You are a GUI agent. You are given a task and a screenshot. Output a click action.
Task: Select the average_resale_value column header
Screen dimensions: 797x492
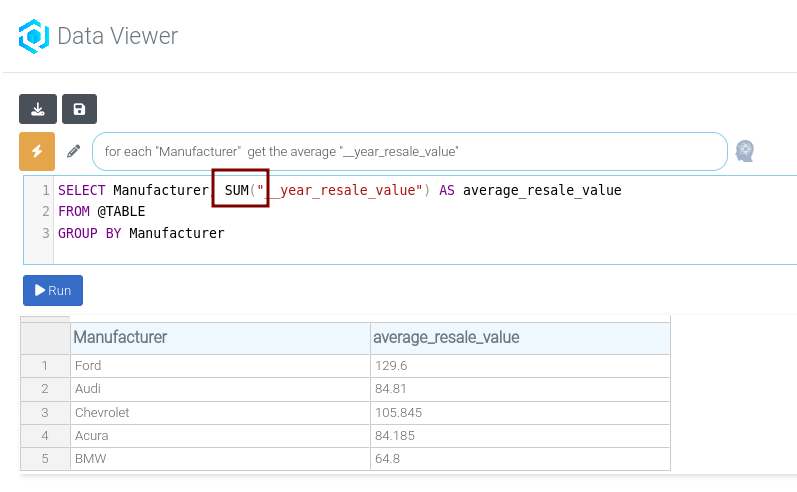pyautogui.click(x=446, y=337)
